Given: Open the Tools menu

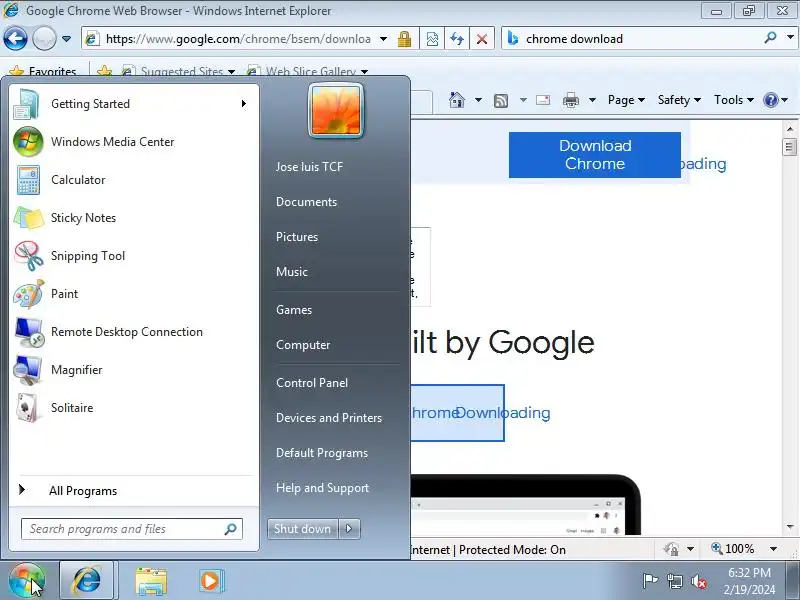Looking at the screenshot, I should click(x=734, y=99).
